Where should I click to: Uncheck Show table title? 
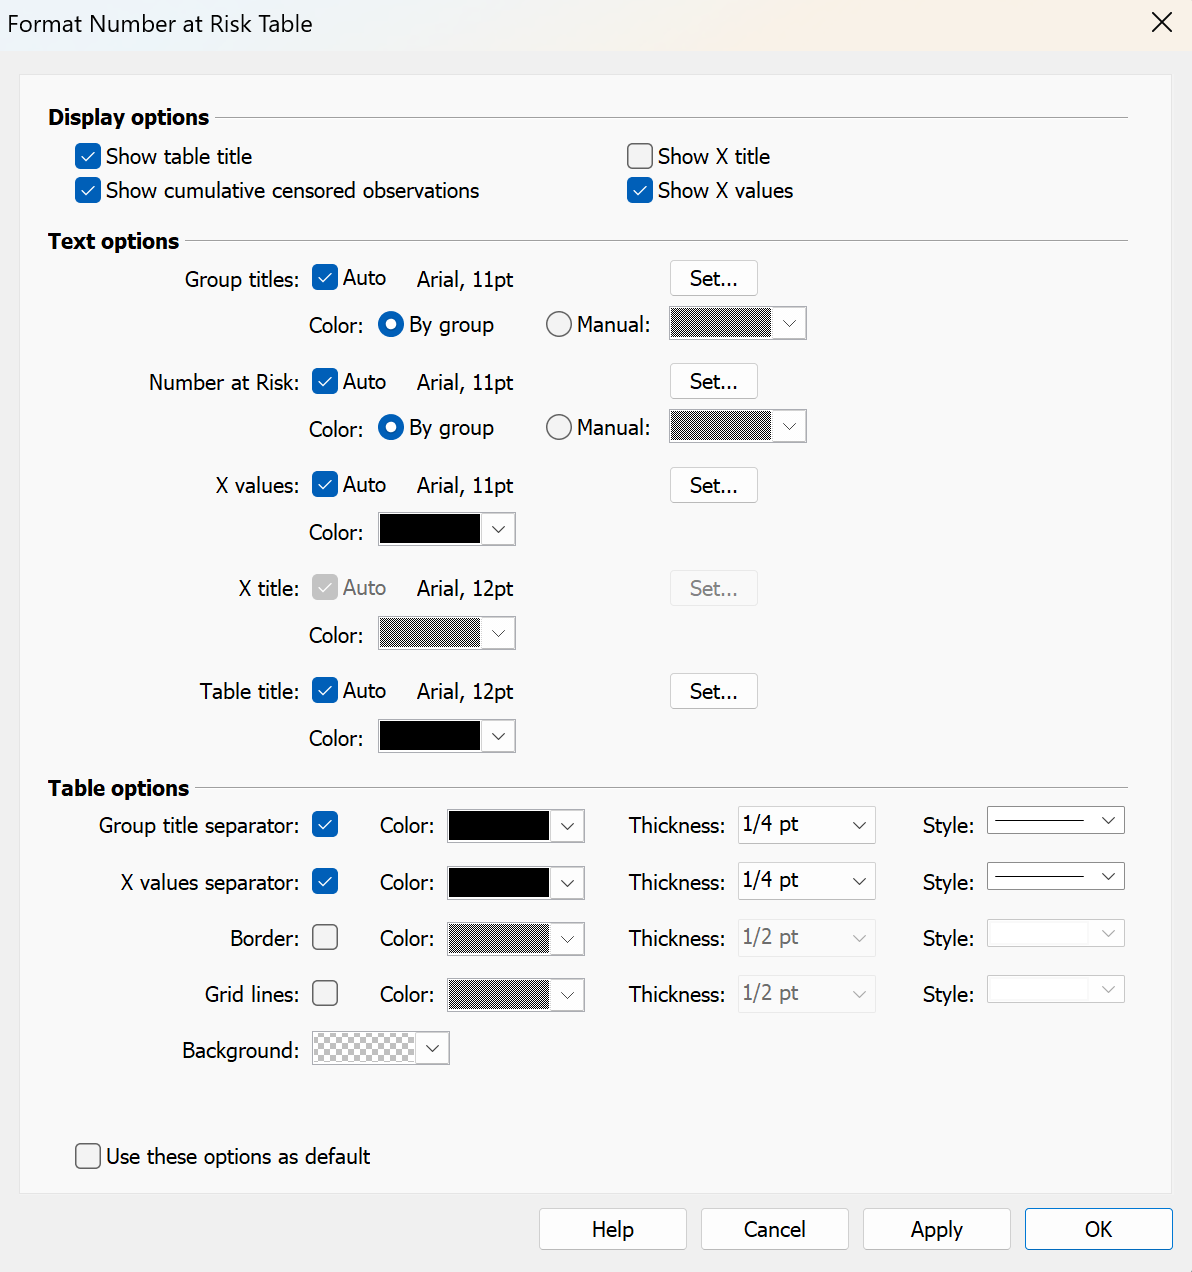88,156
